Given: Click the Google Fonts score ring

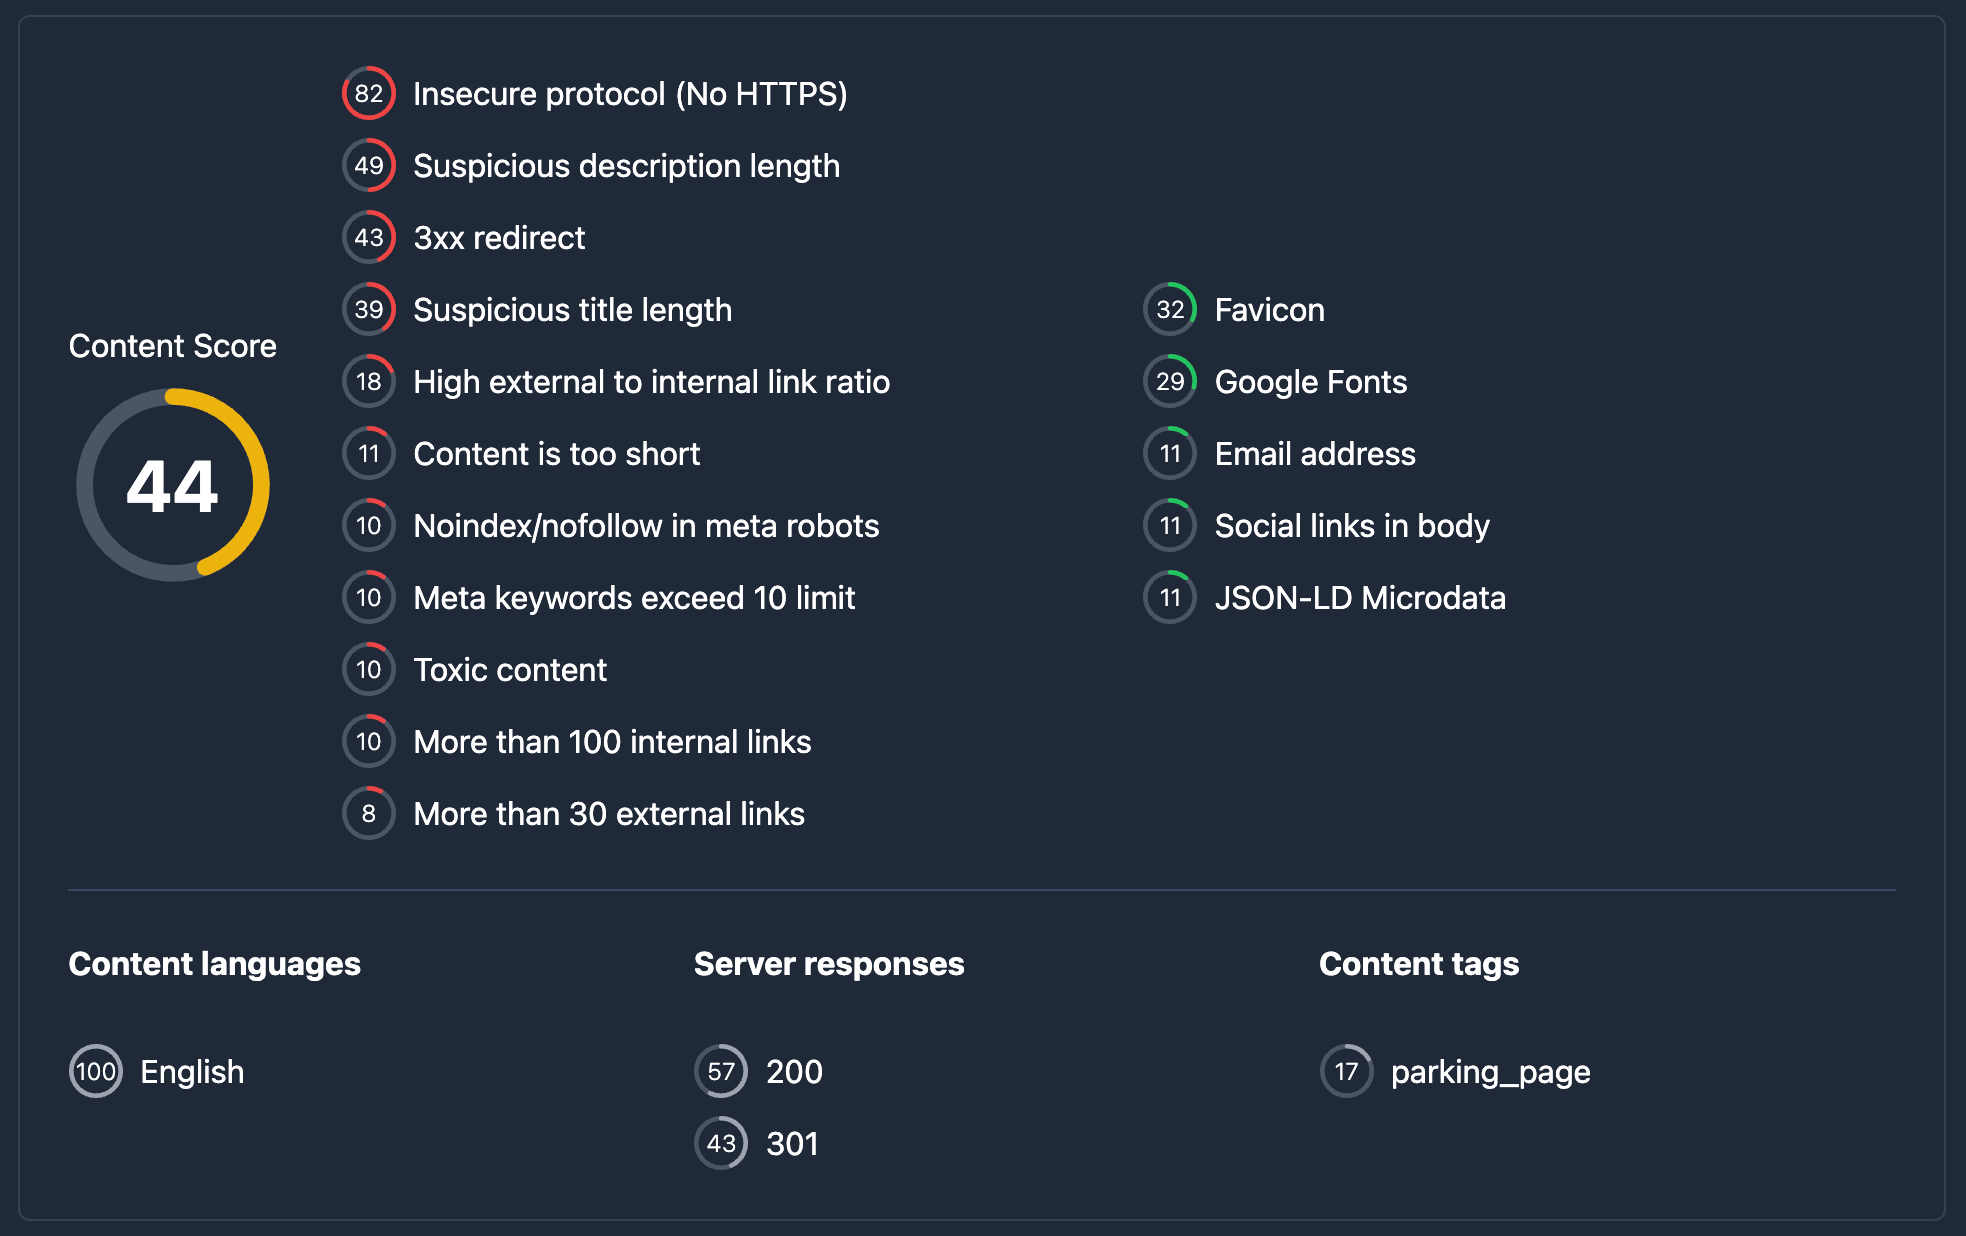Looking at the screenshot, I should tap(1169, 382).
